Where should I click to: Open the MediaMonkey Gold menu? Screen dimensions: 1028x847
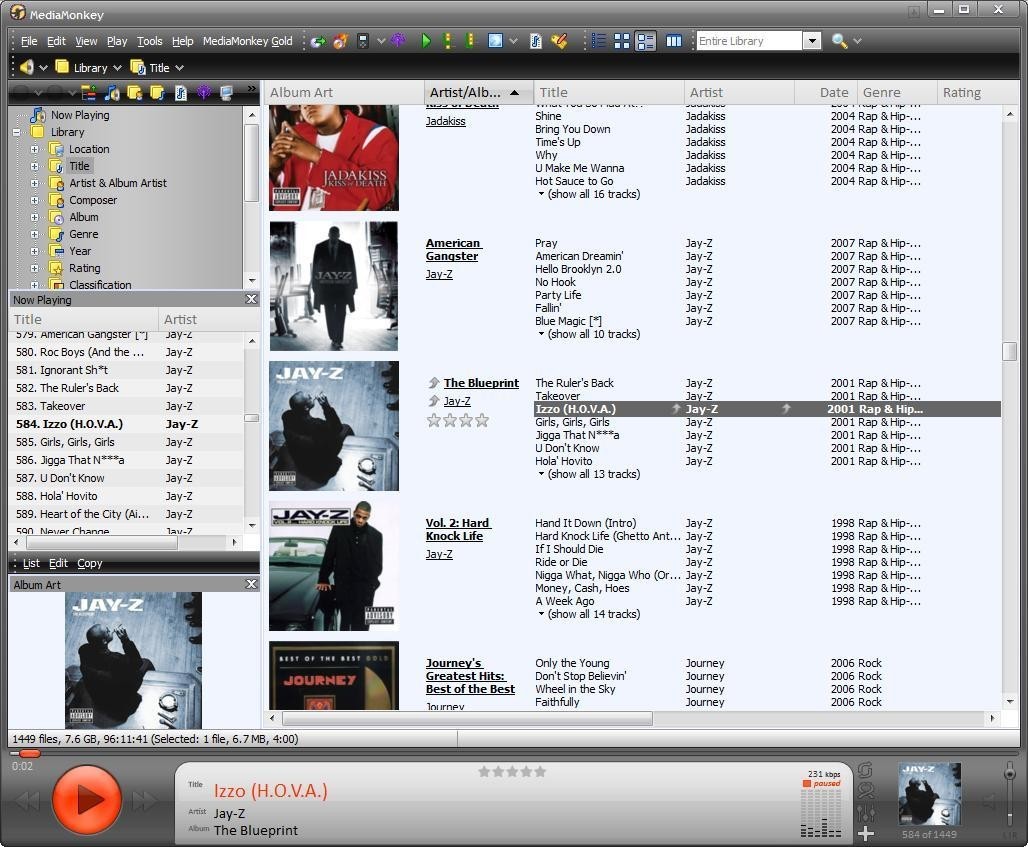[247, 41]
